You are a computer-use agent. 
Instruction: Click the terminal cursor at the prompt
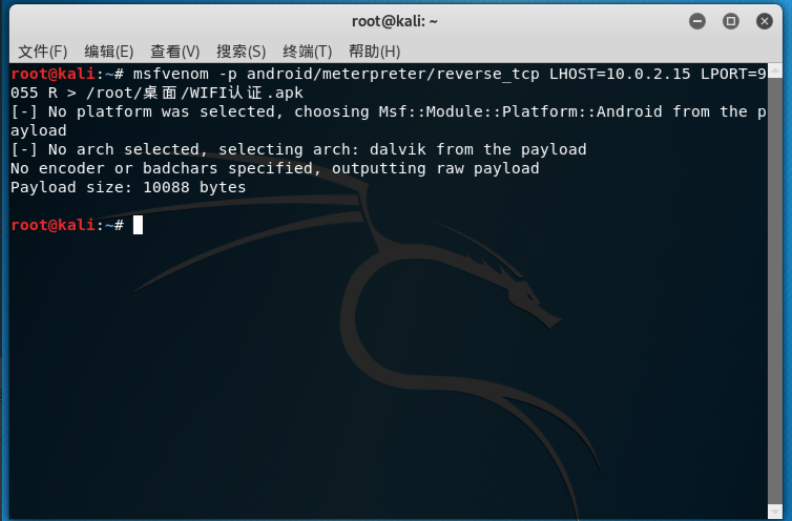pyautogui.click(x=138, y=225)
